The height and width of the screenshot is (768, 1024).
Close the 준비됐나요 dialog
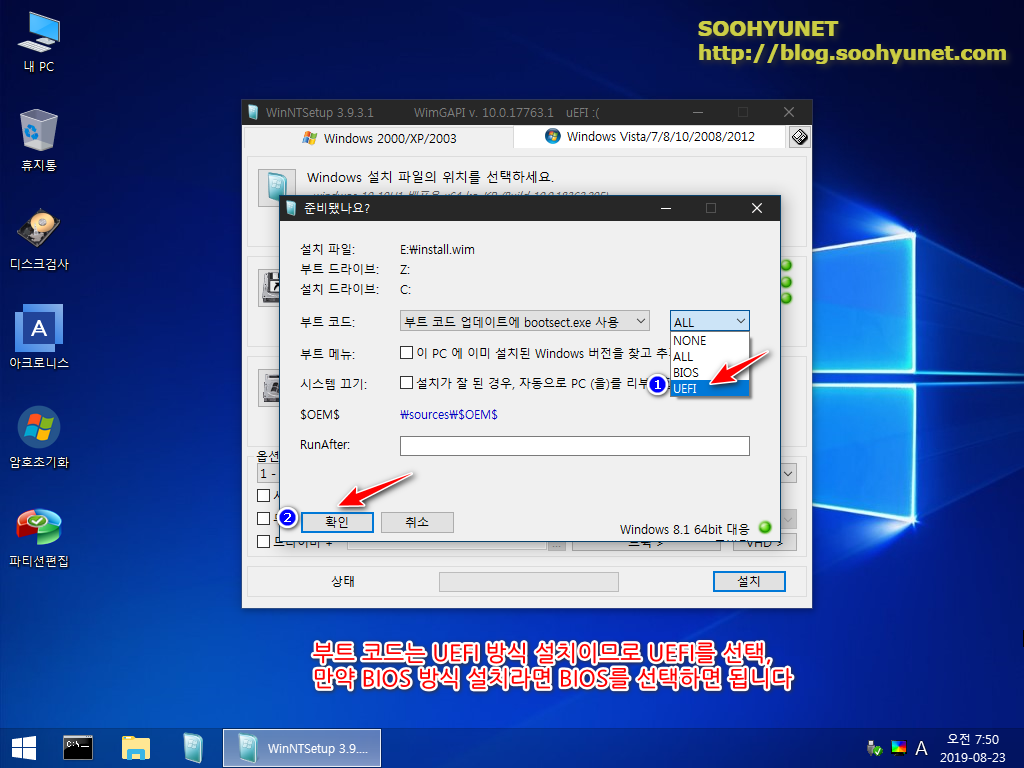tap(757, 208)
